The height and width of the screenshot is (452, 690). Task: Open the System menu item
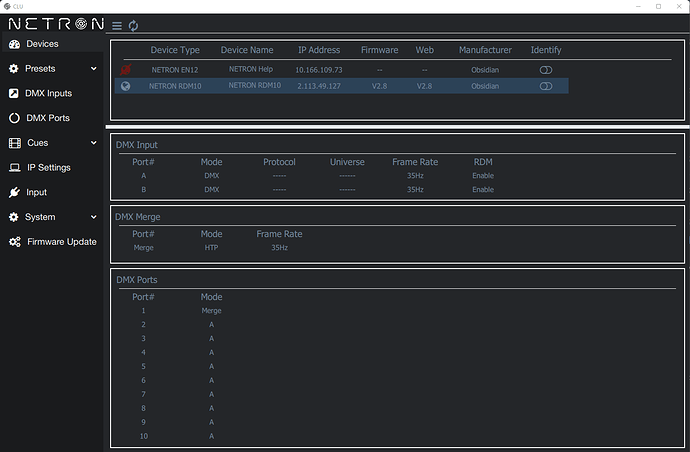40,217
